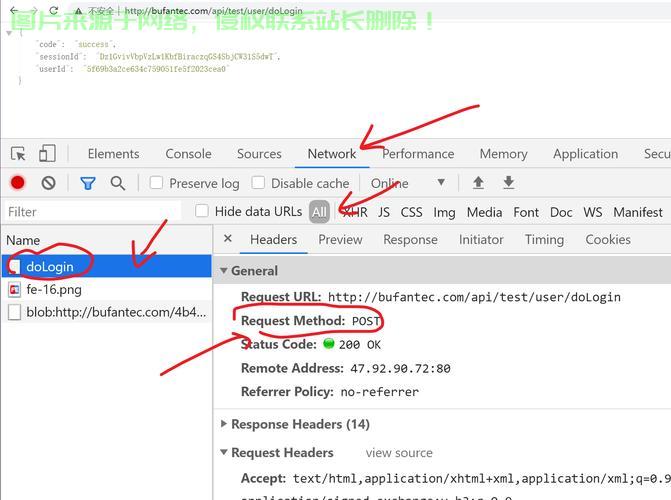This screenshot has height=500, width=671.
Task: Click the green status indicator by 200 OK
Action: point(329,343)
